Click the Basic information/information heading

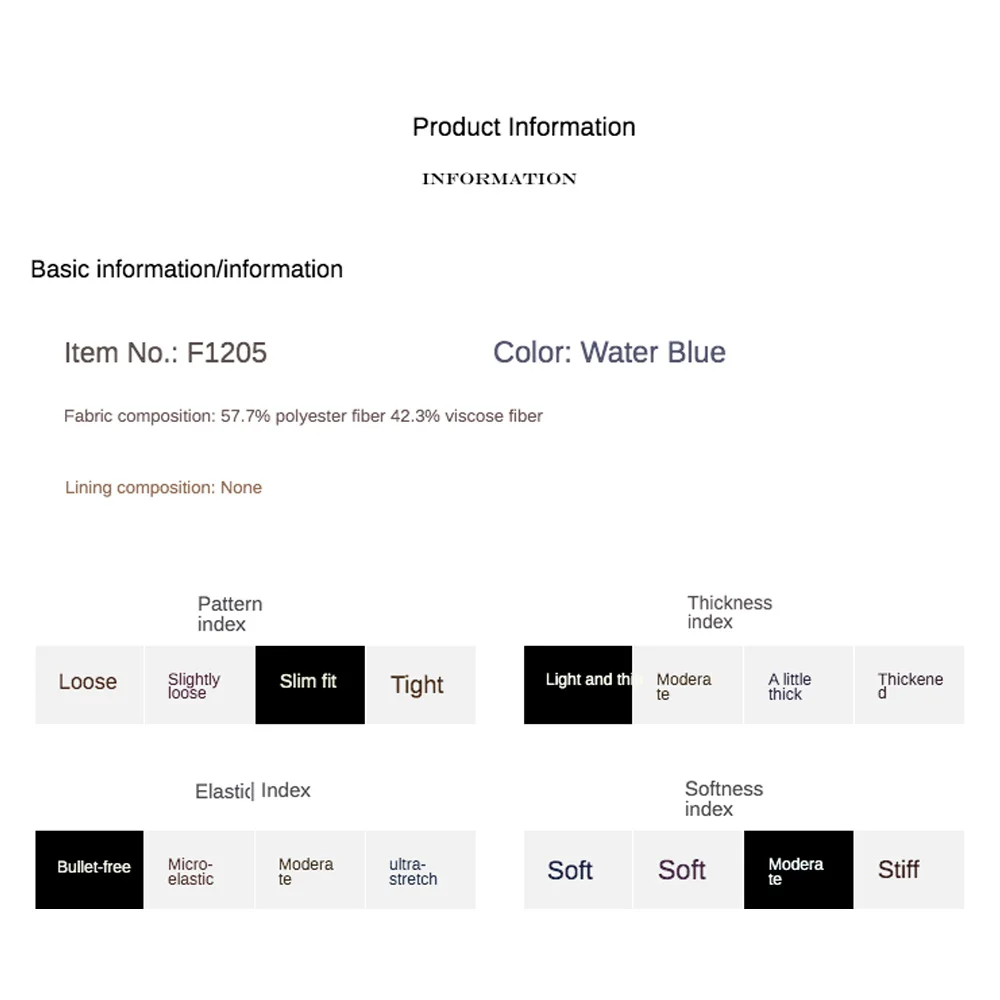coord(187,269)
